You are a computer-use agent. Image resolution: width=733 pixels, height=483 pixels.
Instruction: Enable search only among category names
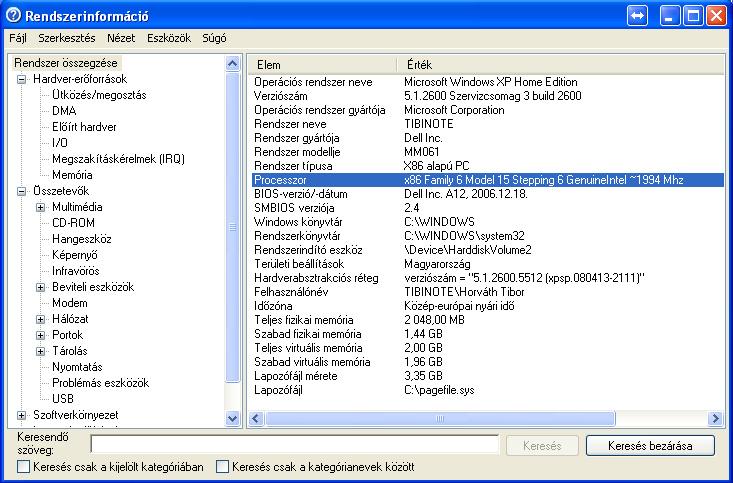point(223,467)
